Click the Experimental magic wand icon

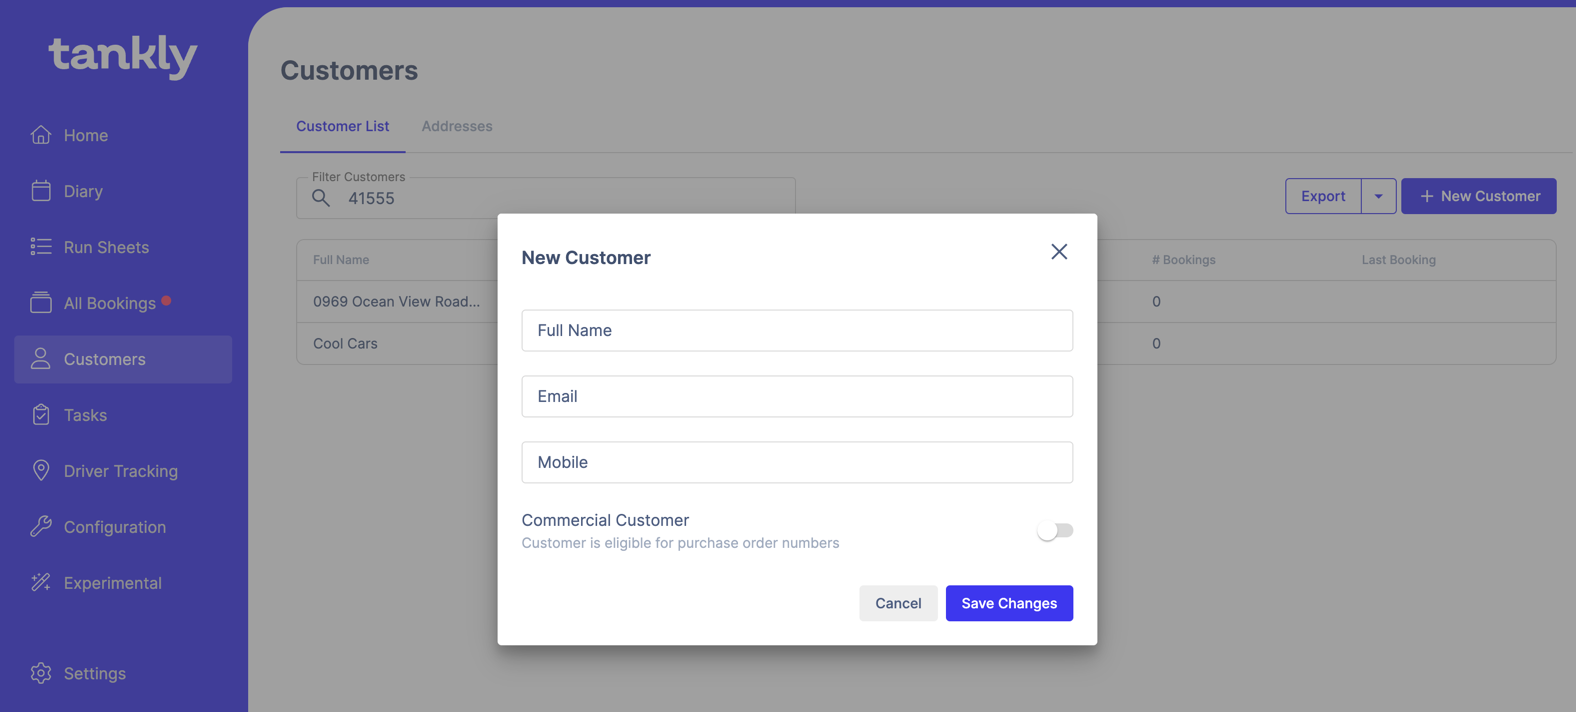click(41, 583)
